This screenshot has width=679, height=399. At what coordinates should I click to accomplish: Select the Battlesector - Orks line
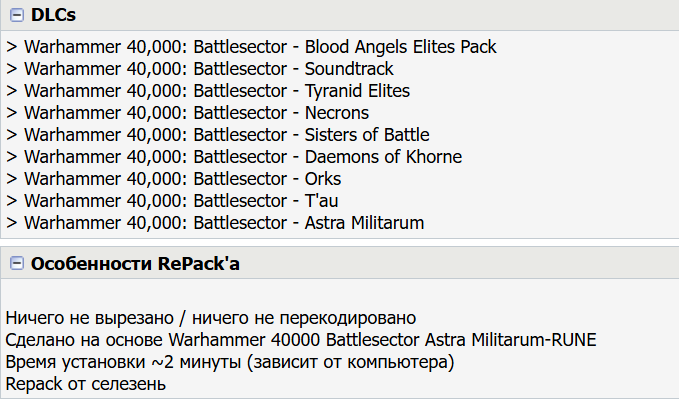click(174, 179)
